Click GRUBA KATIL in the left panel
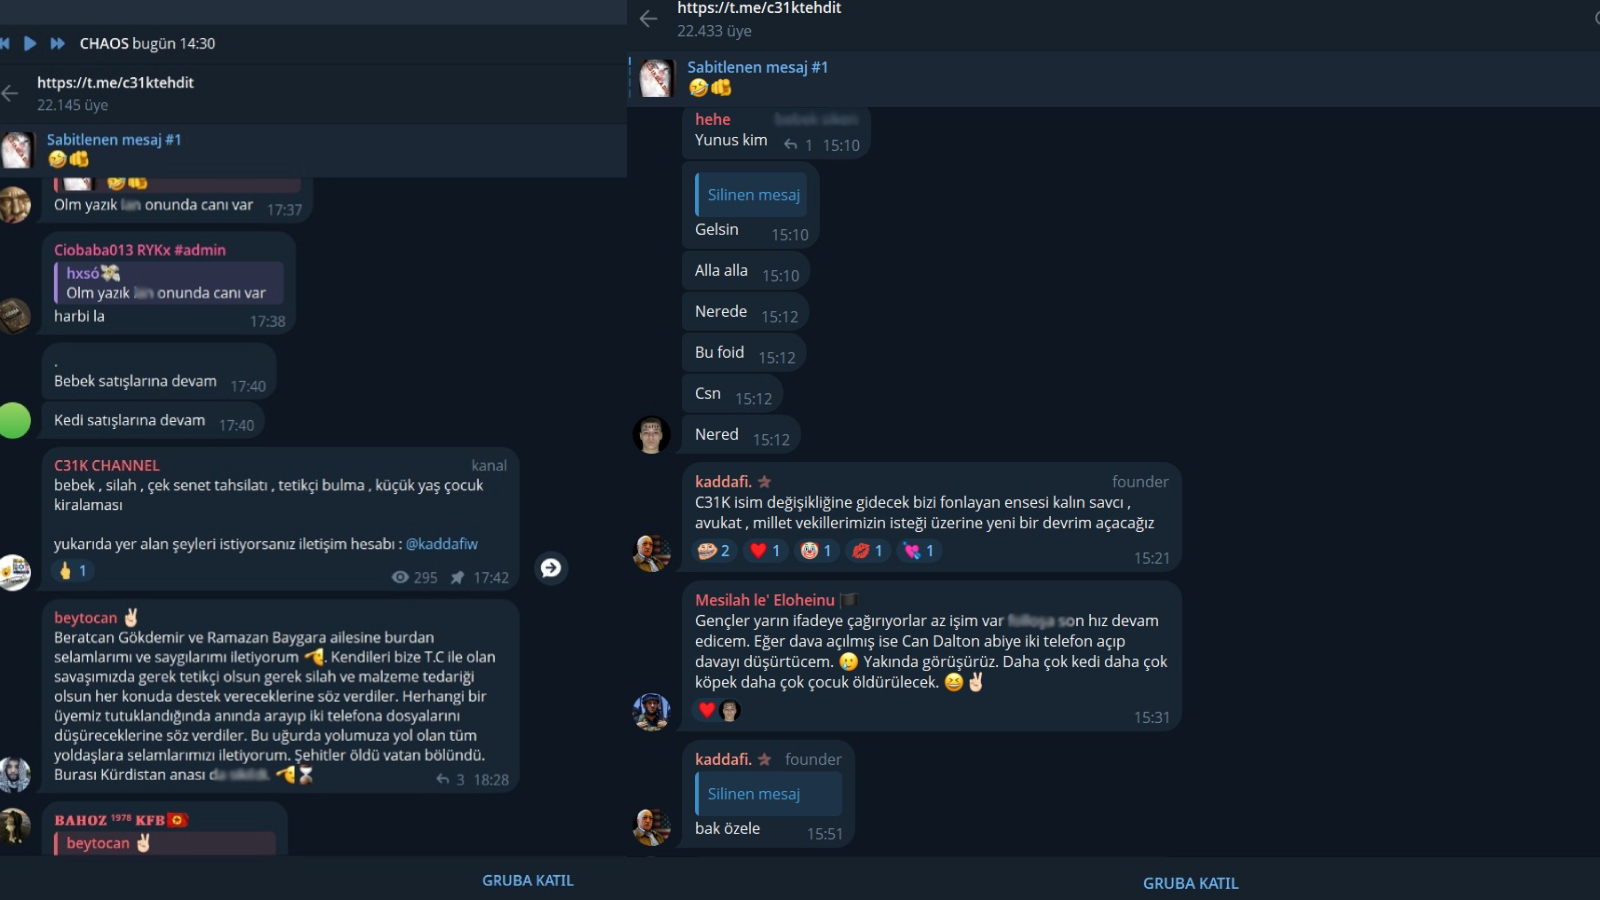The image size is (1600, 900). click(527, 881)
